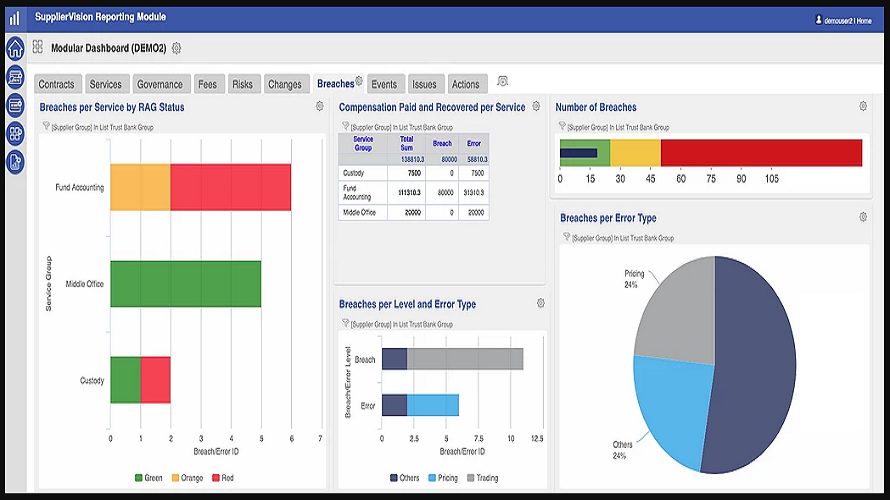Open the sidebar report document icon
This screenshot has width=890, height=500.
click(15, 162)
